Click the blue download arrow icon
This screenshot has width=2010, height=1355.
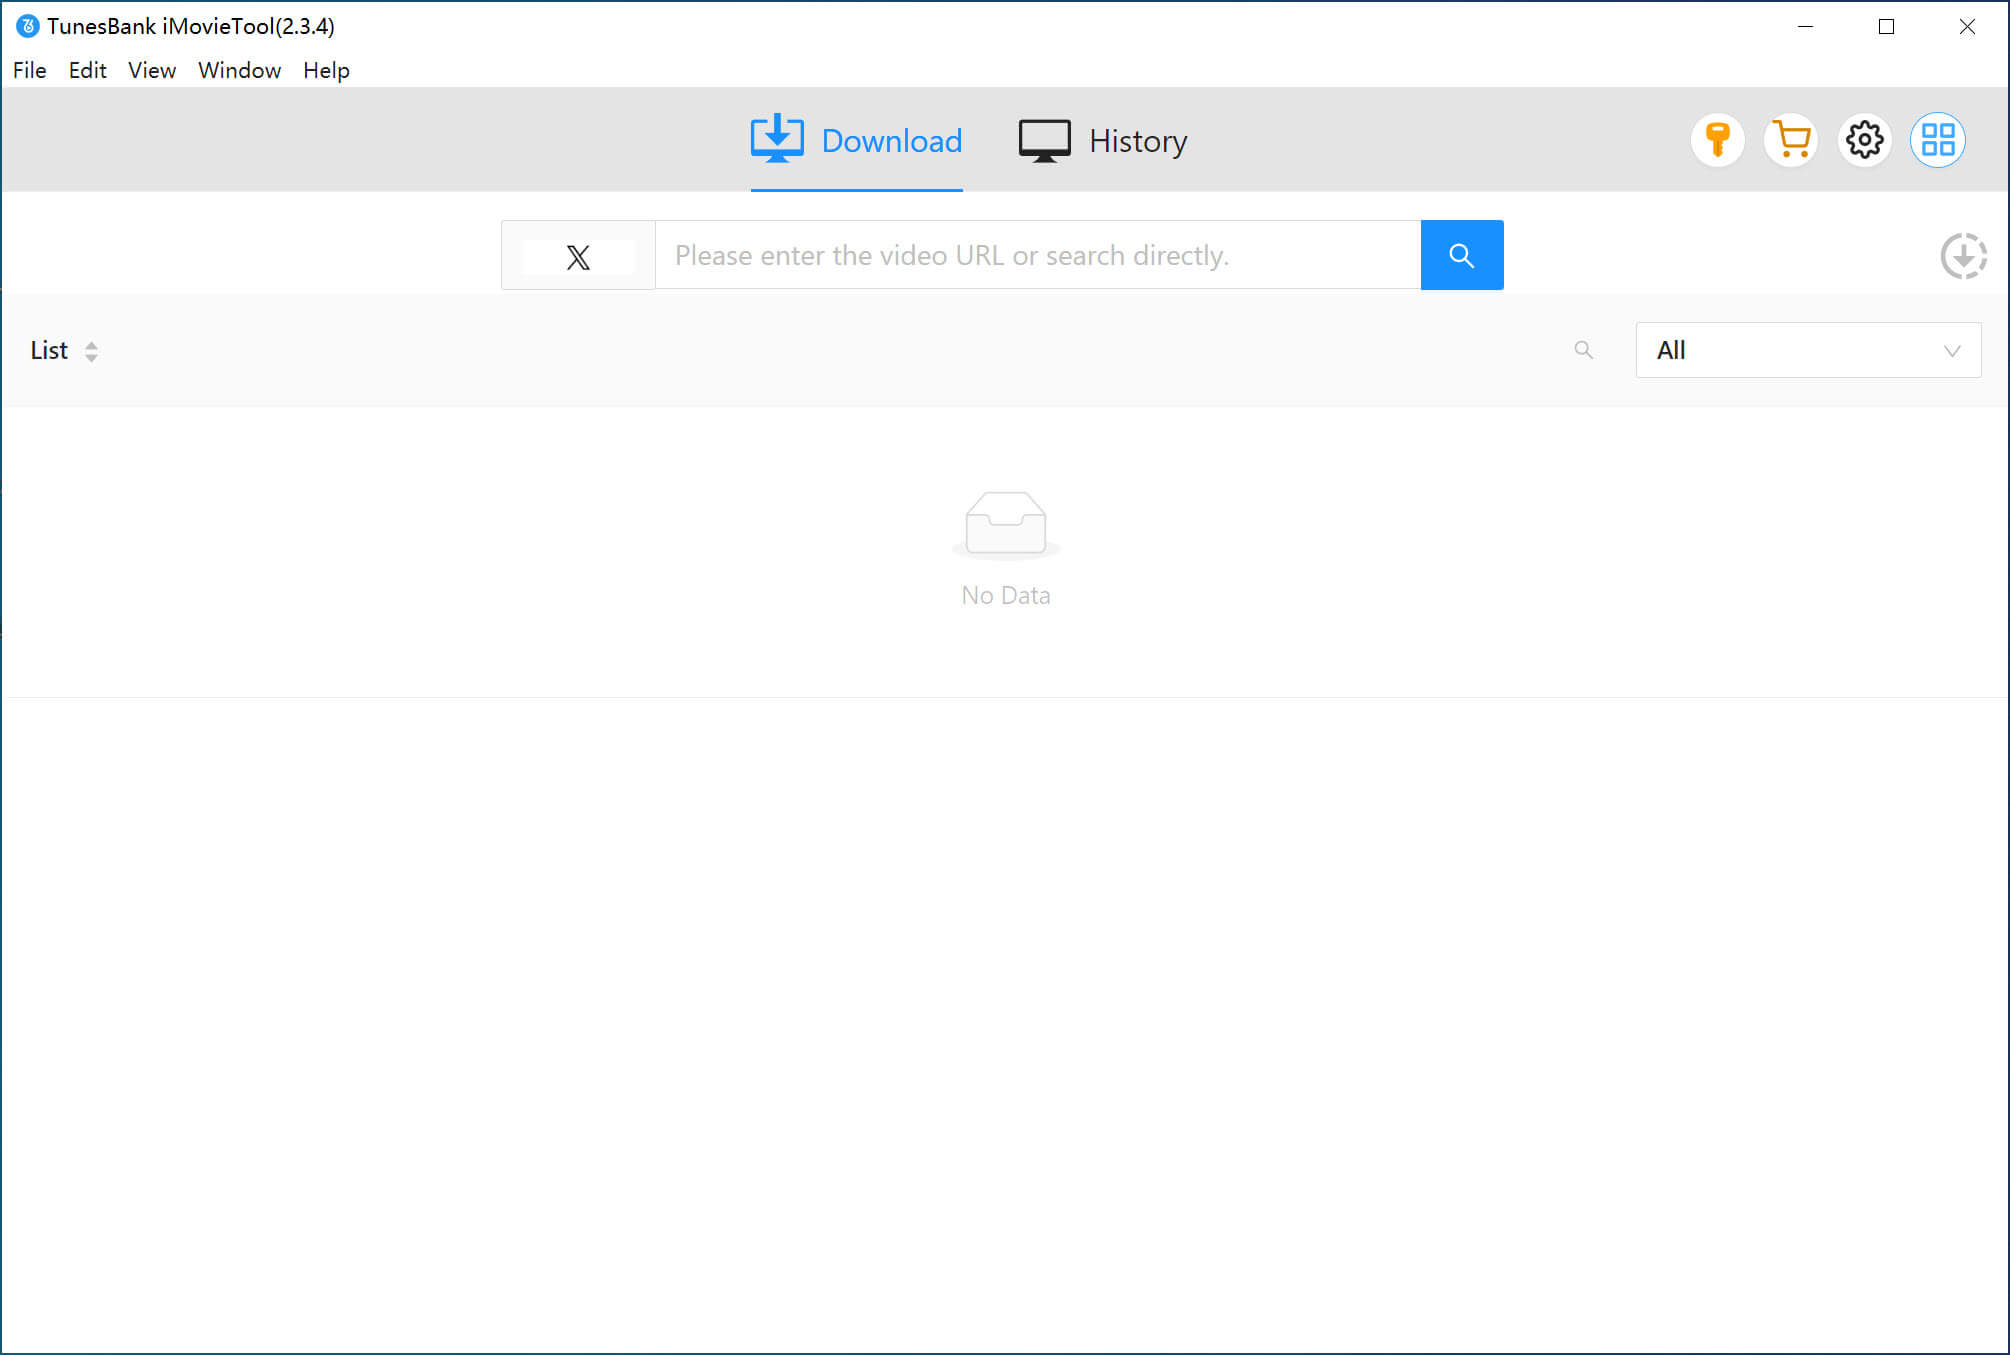point(776,138)
